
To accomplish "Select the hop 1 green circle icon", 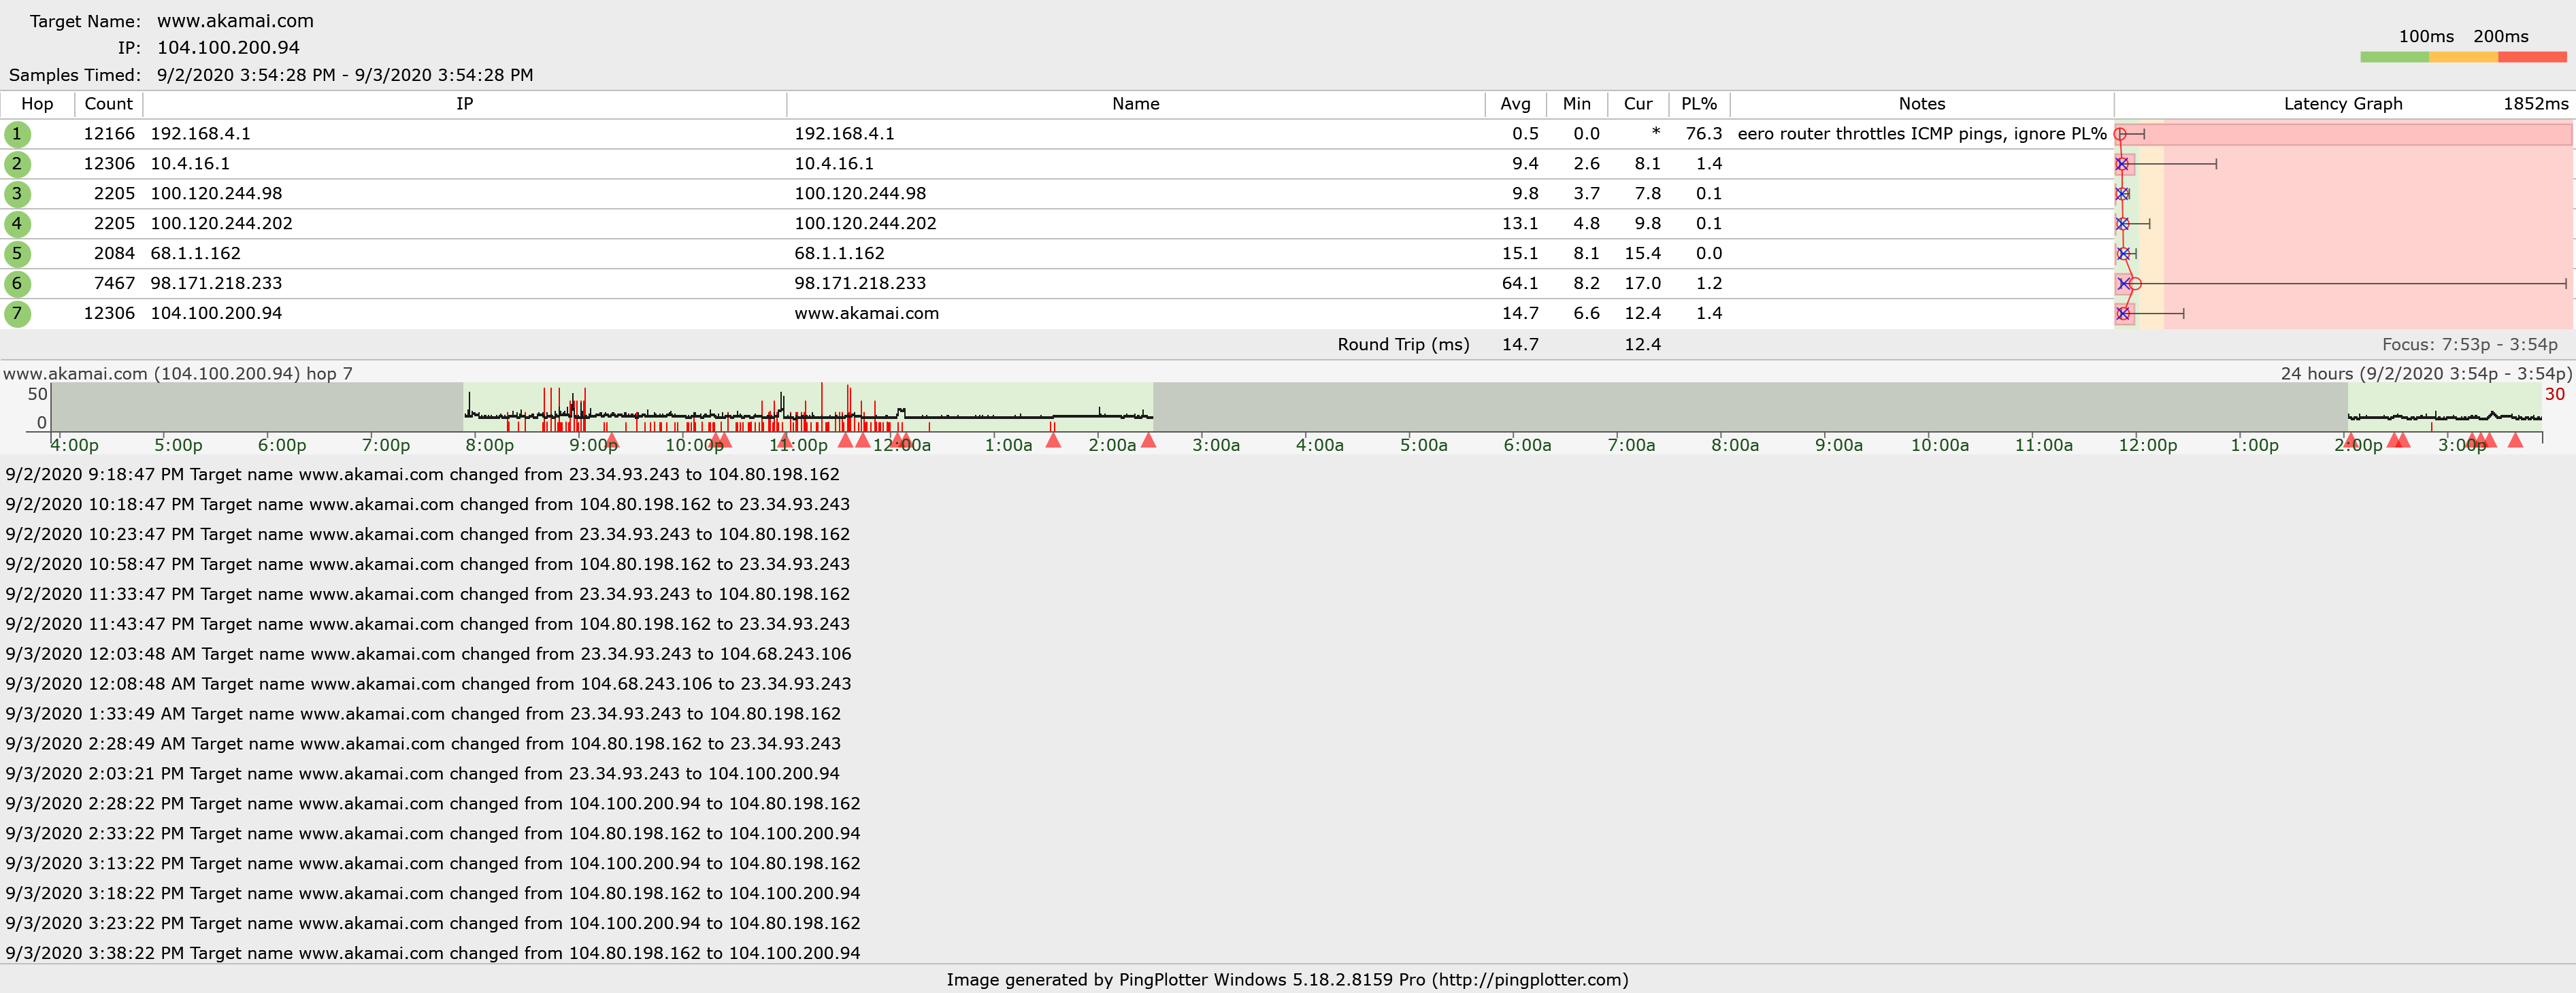I will click(x=17, y=134).
